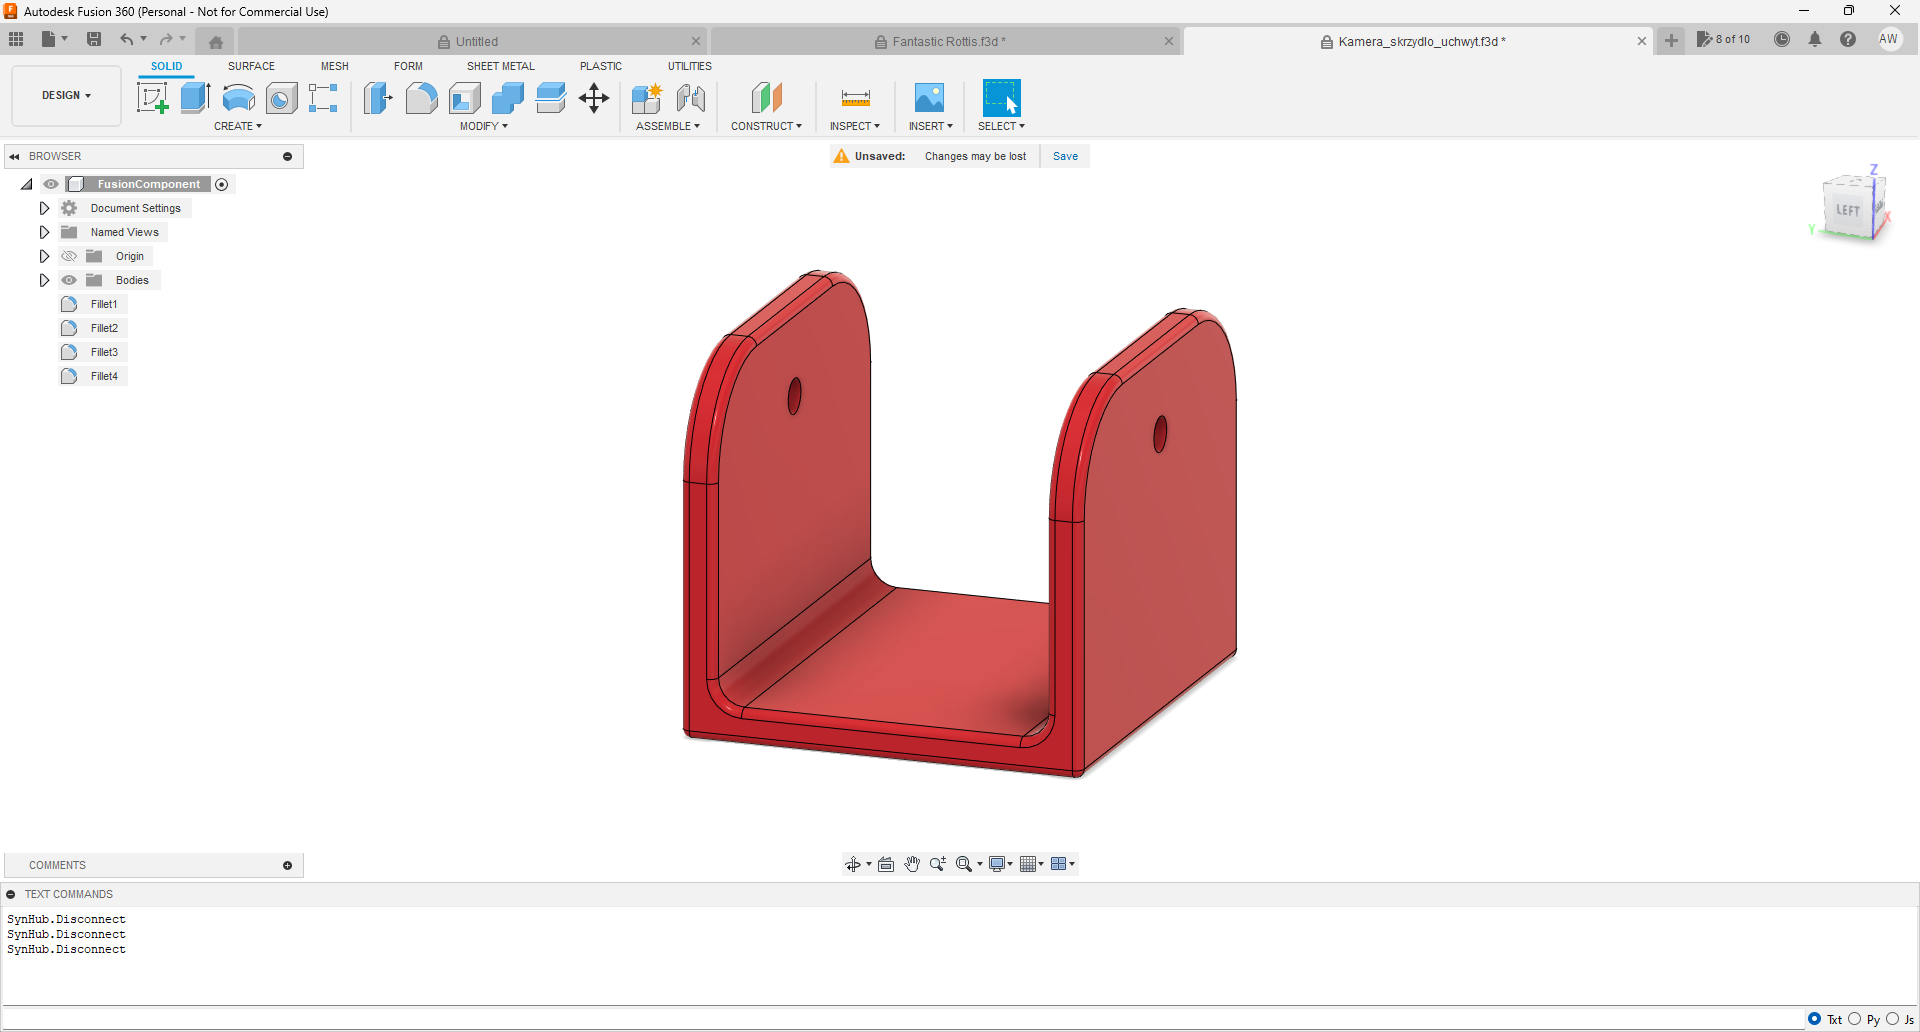The image size is (1920, 1032).
Task: Click the Home tab icon
Action: 216,42
